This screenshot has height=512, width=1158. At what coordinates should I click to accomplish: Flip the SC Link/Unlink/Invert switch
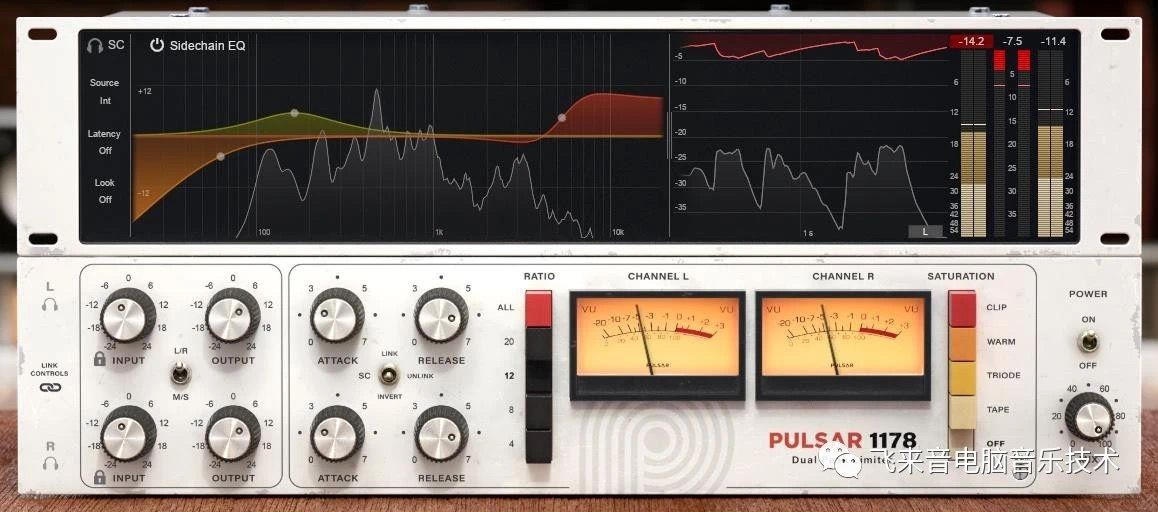pyautogui.click(x=386, y=375)
